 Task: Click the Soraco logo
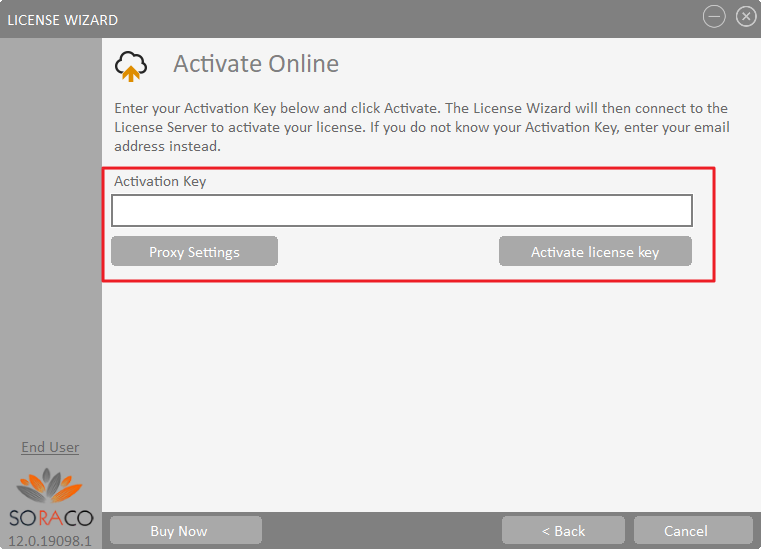[x=50, y=498]
